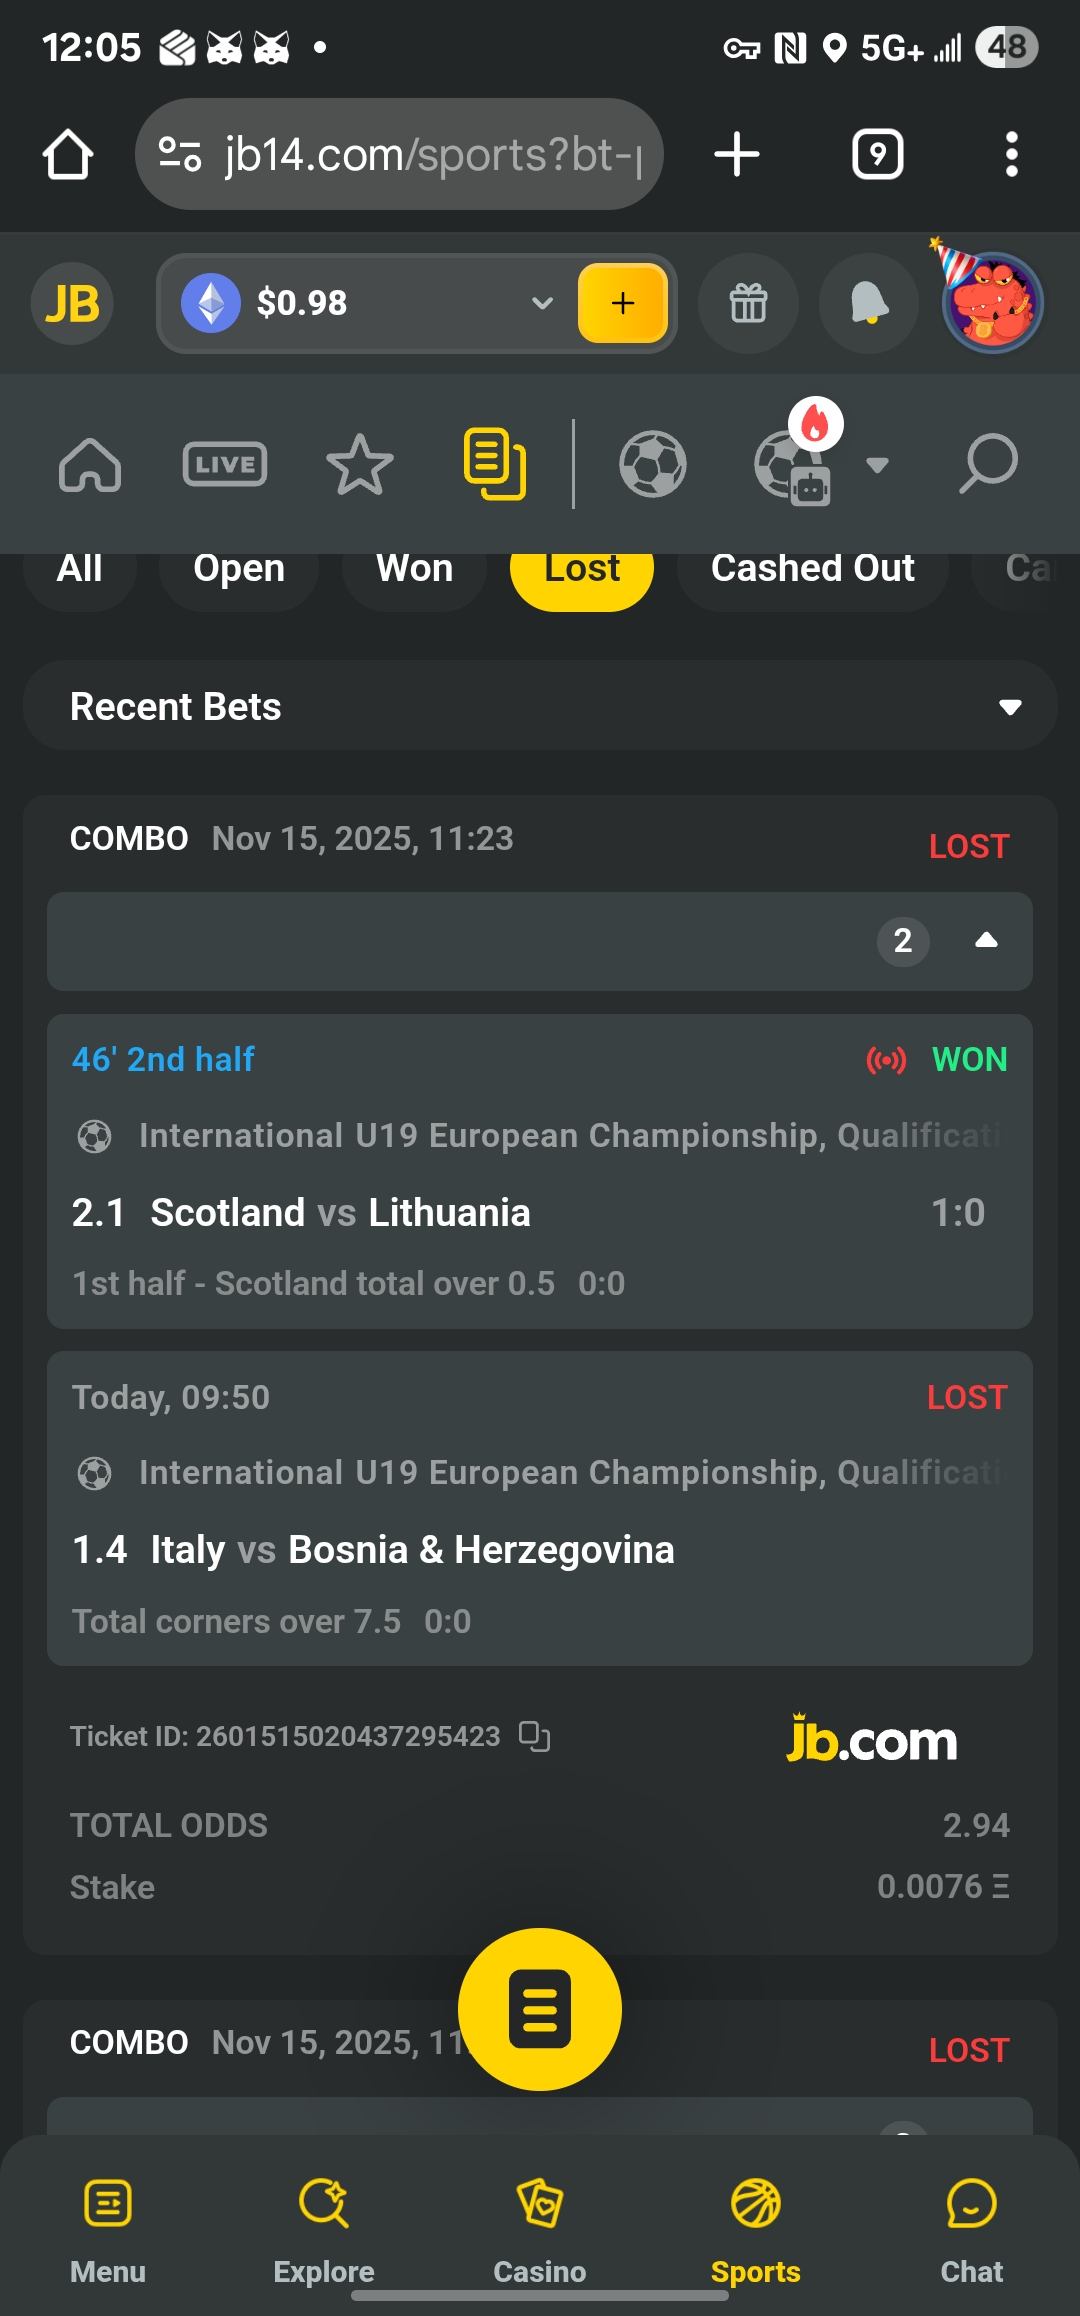Open the floating yellow bet slip button

coord(540,2009)
